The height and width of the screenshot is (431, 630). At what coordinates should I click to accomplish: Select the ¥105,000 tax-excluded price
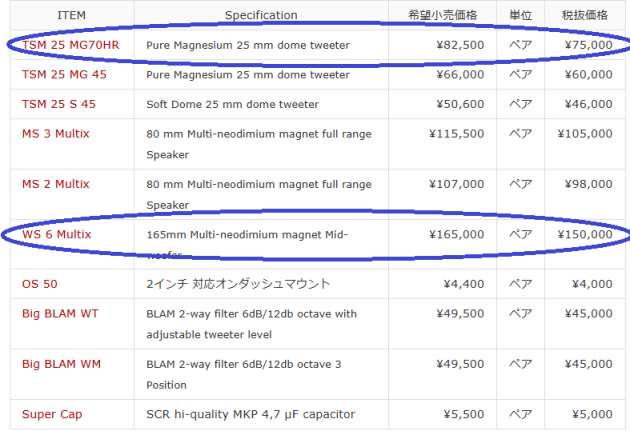pos(585,134)
